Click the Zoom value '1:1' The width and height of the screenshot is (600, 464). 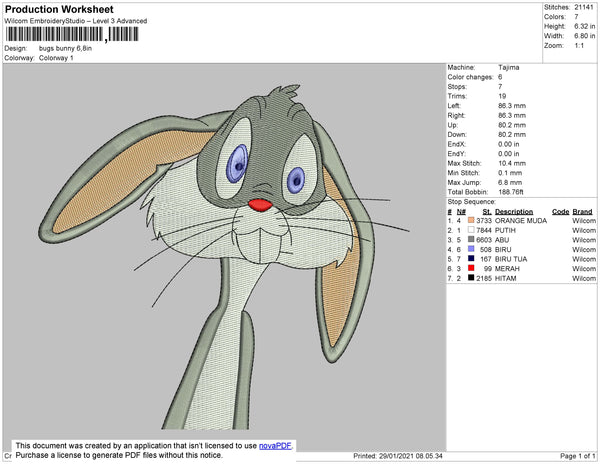coord(579,46)
